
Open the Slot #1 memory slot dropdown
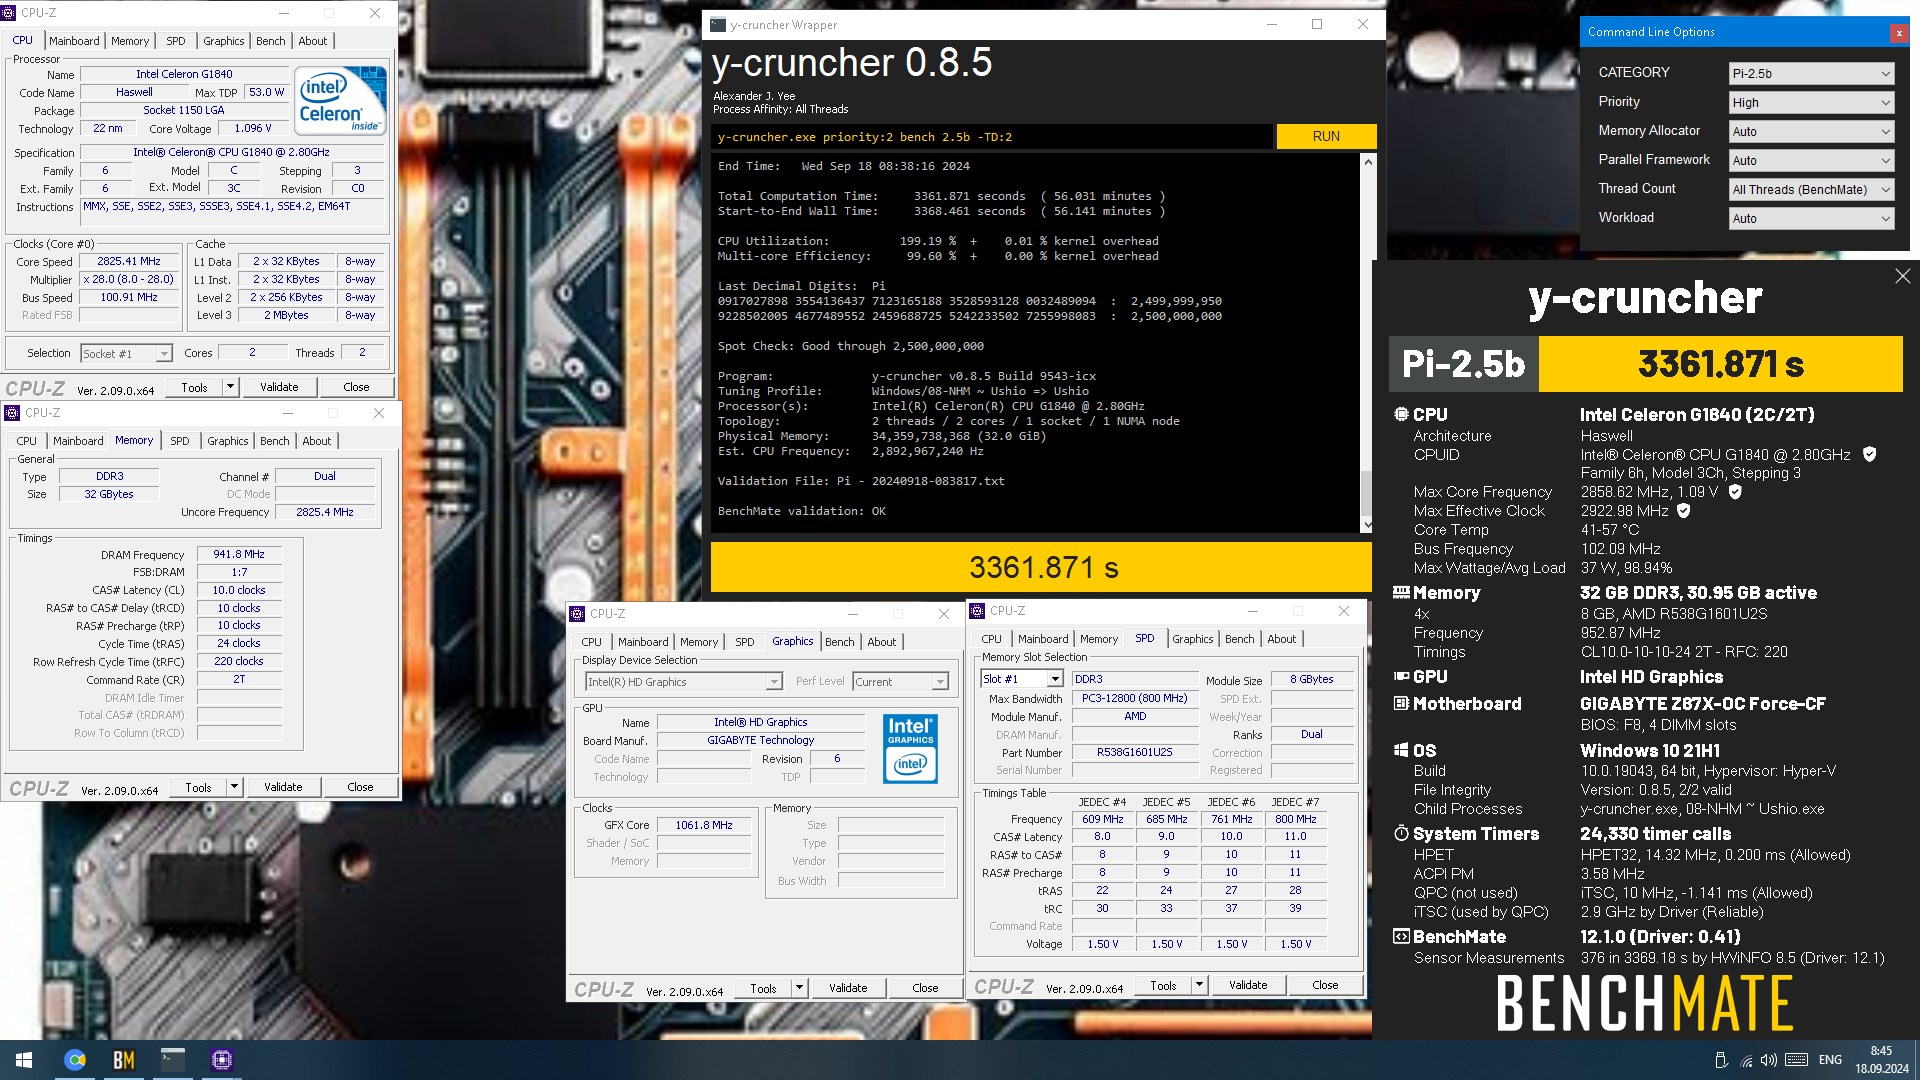(1021, 679)
